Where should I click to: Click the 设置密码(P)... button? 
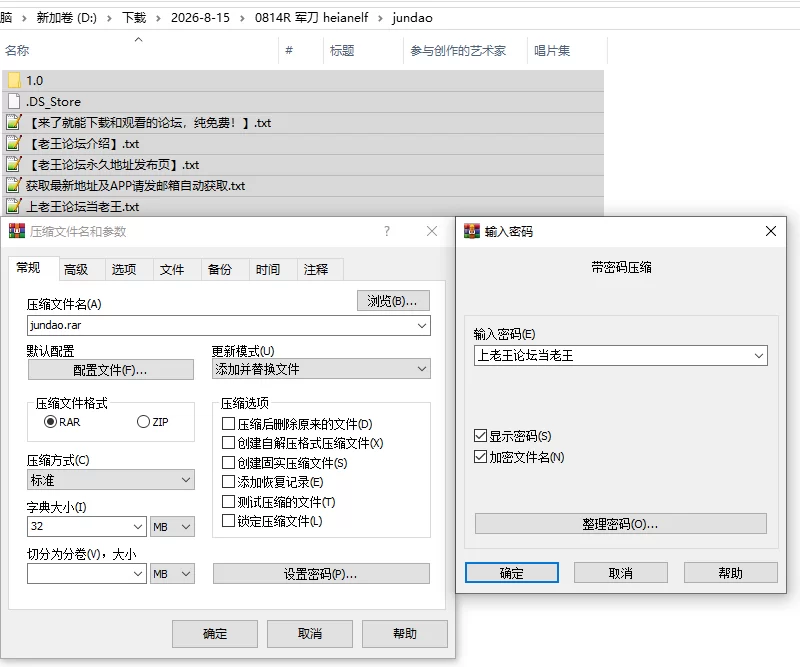pos(321,574)
